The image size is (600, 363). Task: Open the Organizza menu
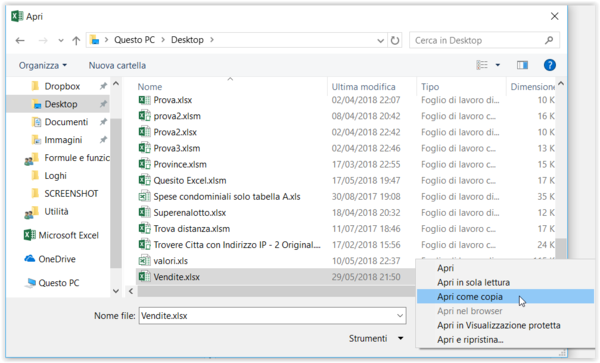[x=43, y=65]
